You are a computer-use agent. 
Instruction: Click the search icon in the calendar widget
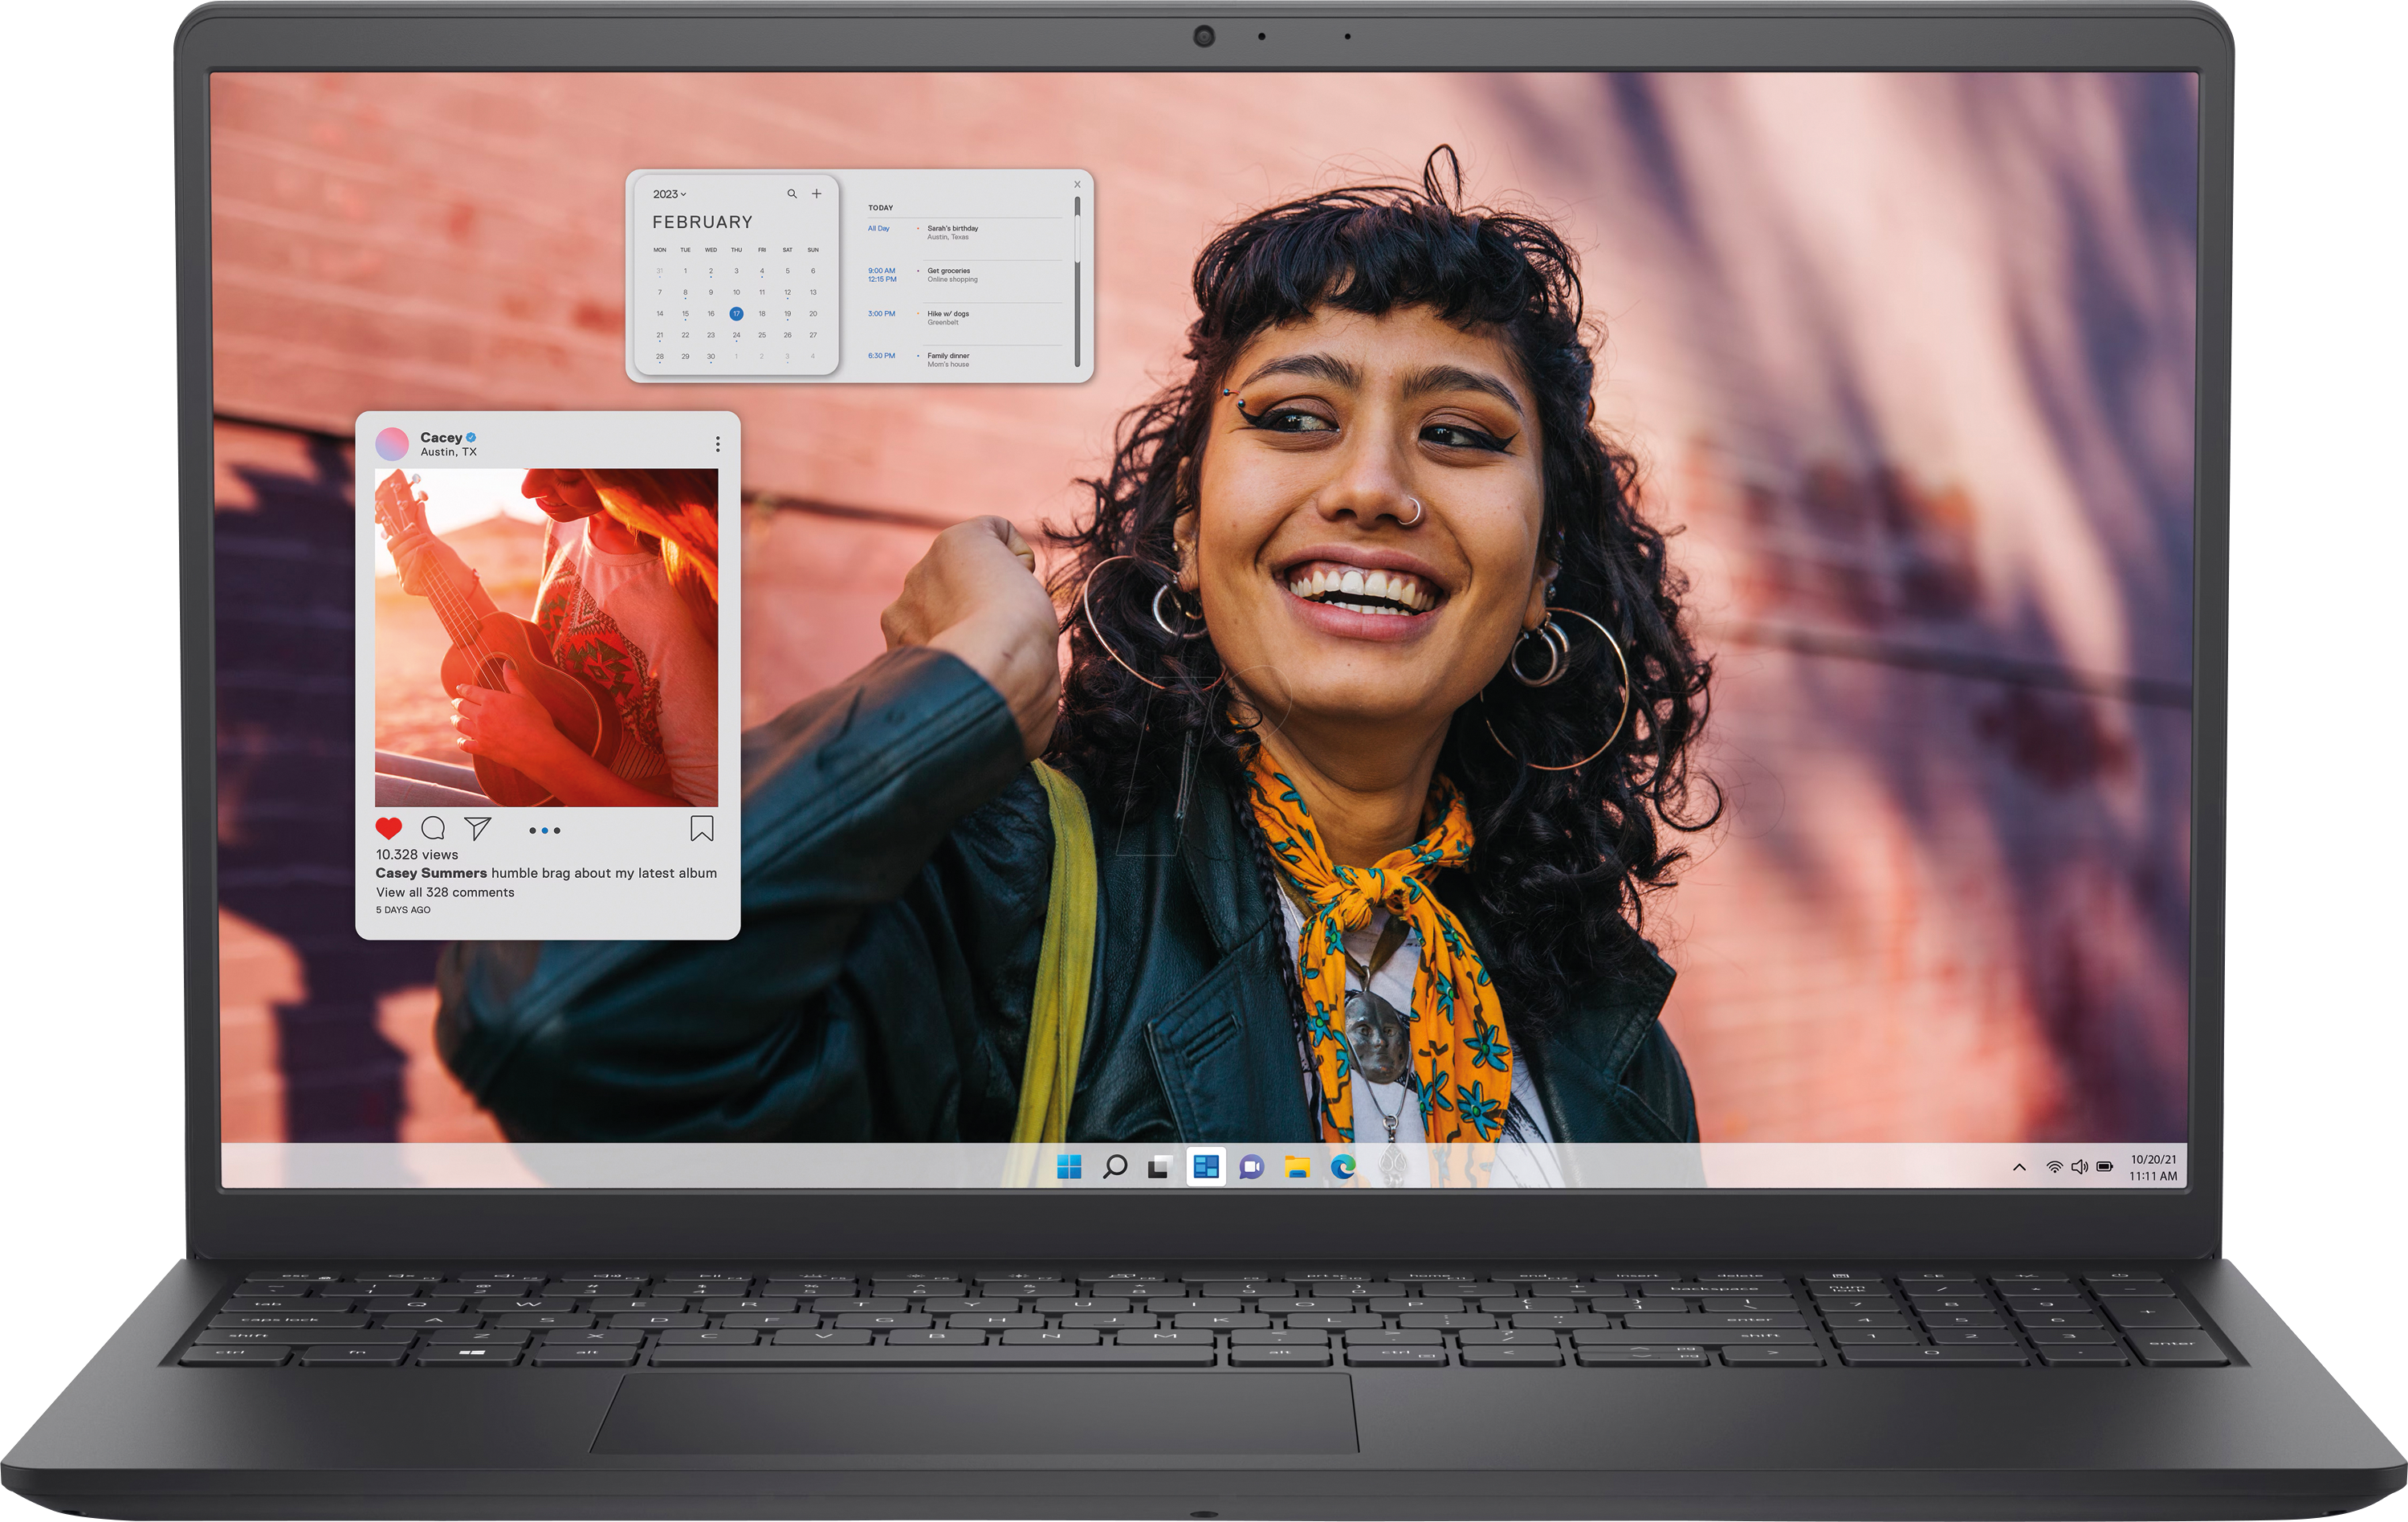pos(792,194)
